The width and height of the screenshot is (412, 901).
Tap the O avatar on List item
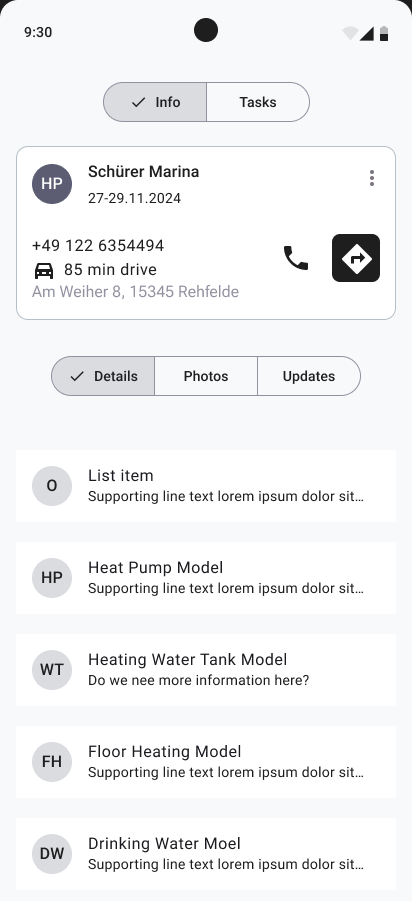coord(52,486)
